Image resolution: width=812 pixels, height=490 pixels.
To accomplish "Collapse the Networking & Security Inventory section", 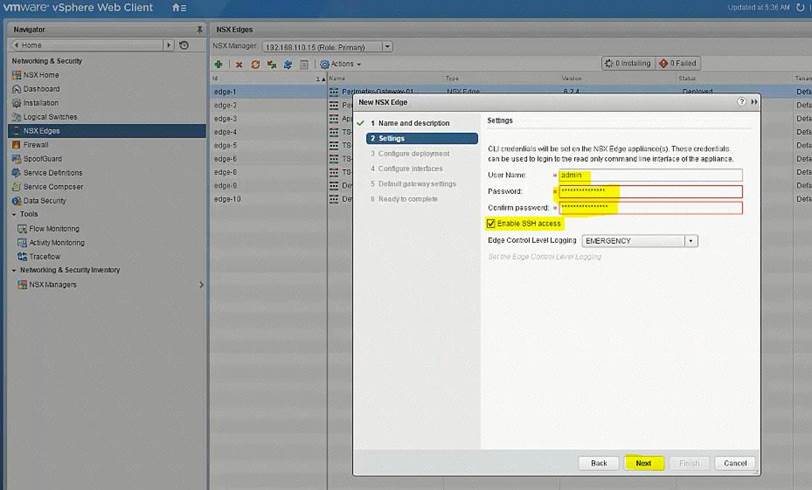I will point(14,270).
